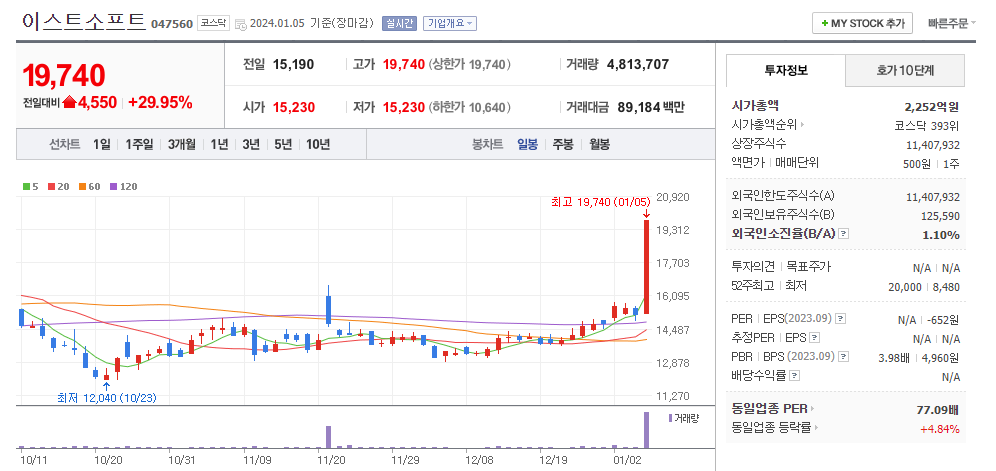Click the 77.09배 sector PER value
This screenshot has width=996, height=471.
pos(938,409)
